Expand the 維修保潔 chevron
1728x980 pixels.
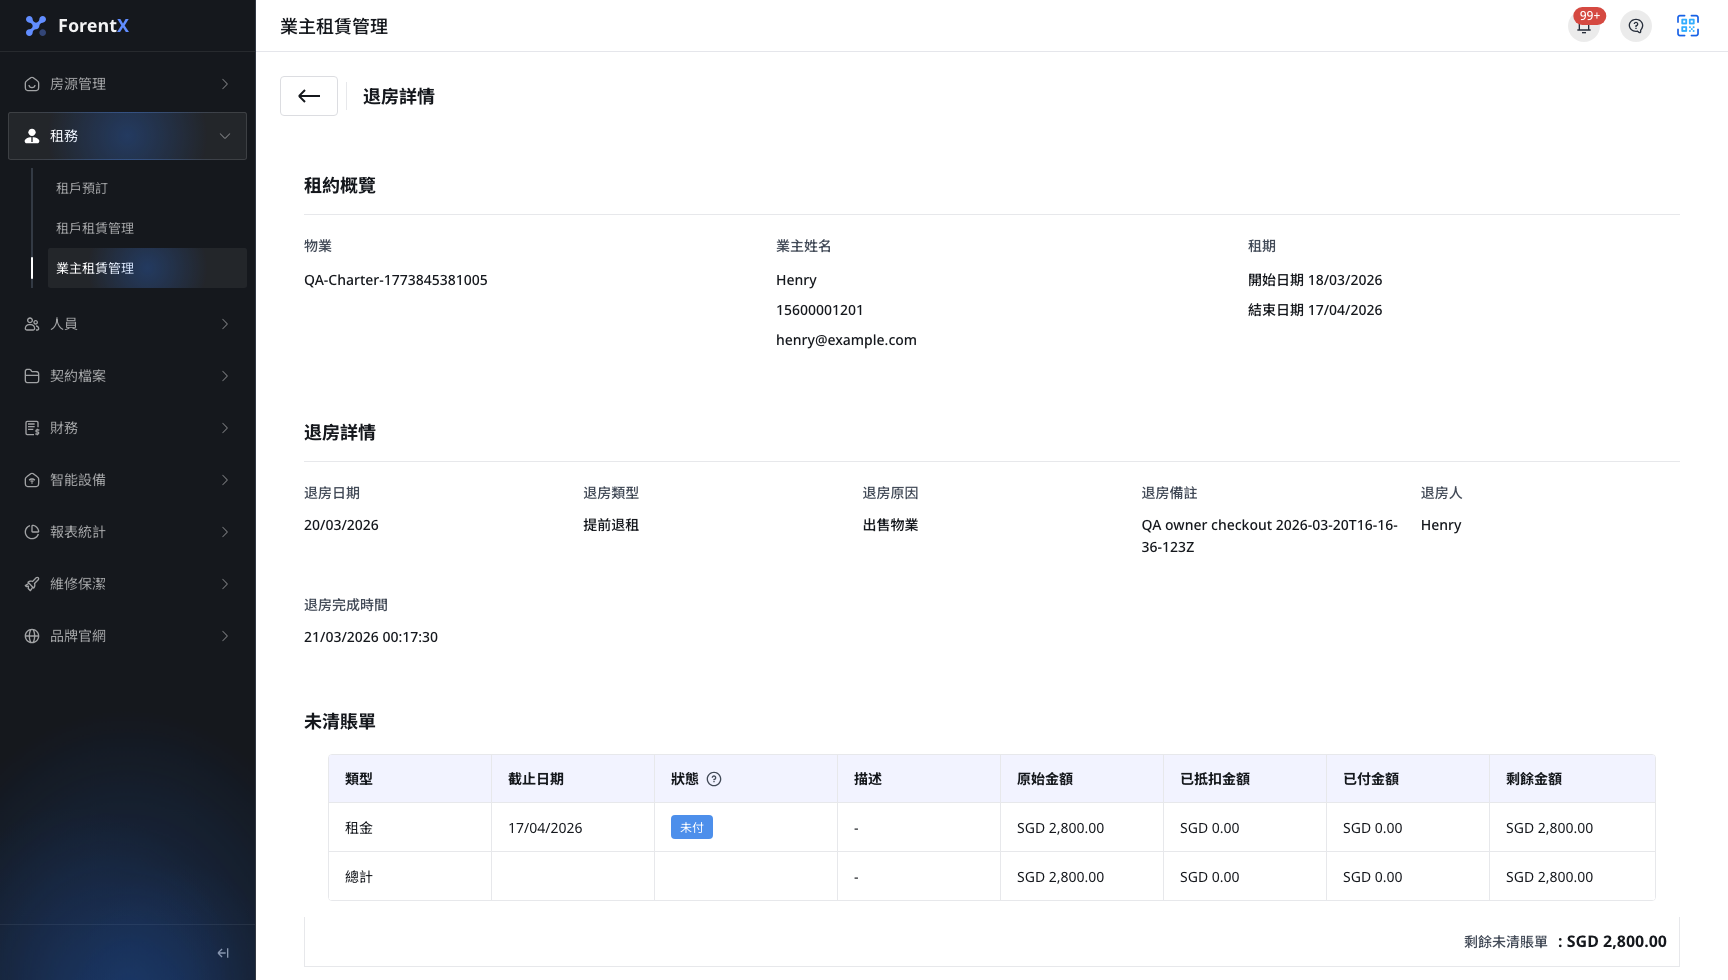[x=225, y=584]
